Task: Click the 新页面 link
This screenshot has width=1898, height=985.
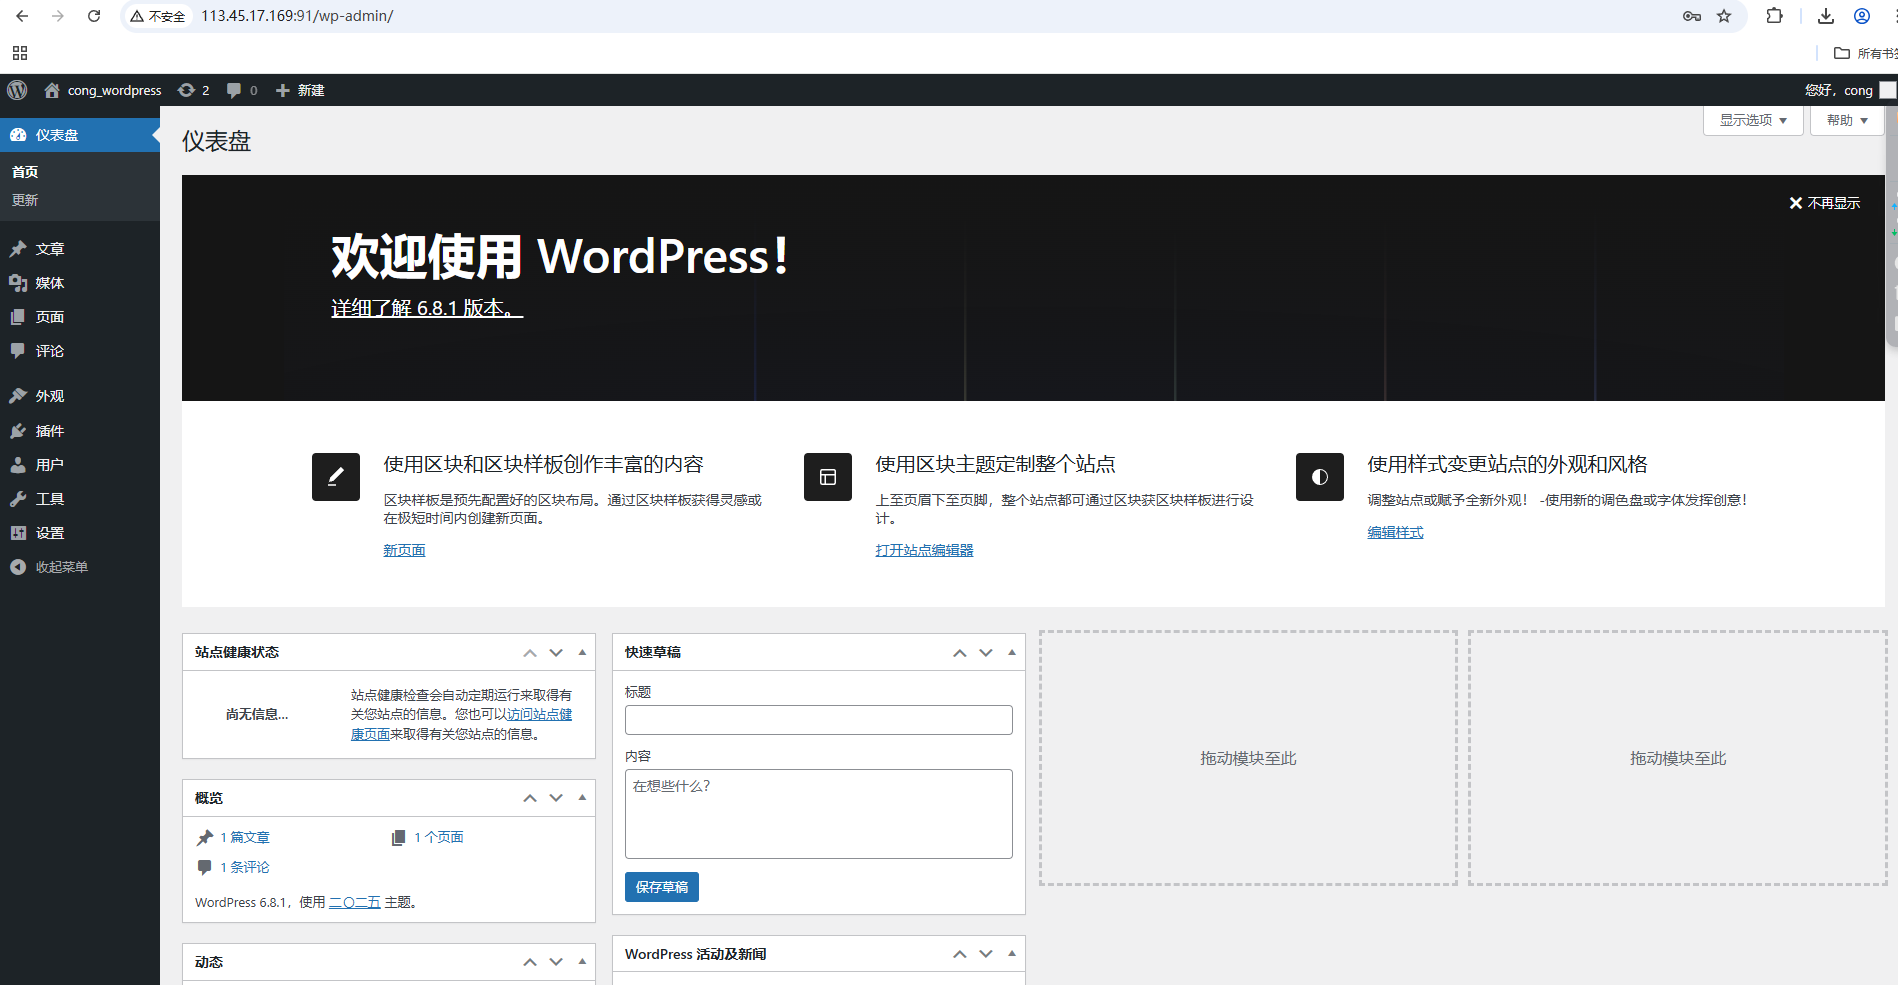Action: pos(404,550)
